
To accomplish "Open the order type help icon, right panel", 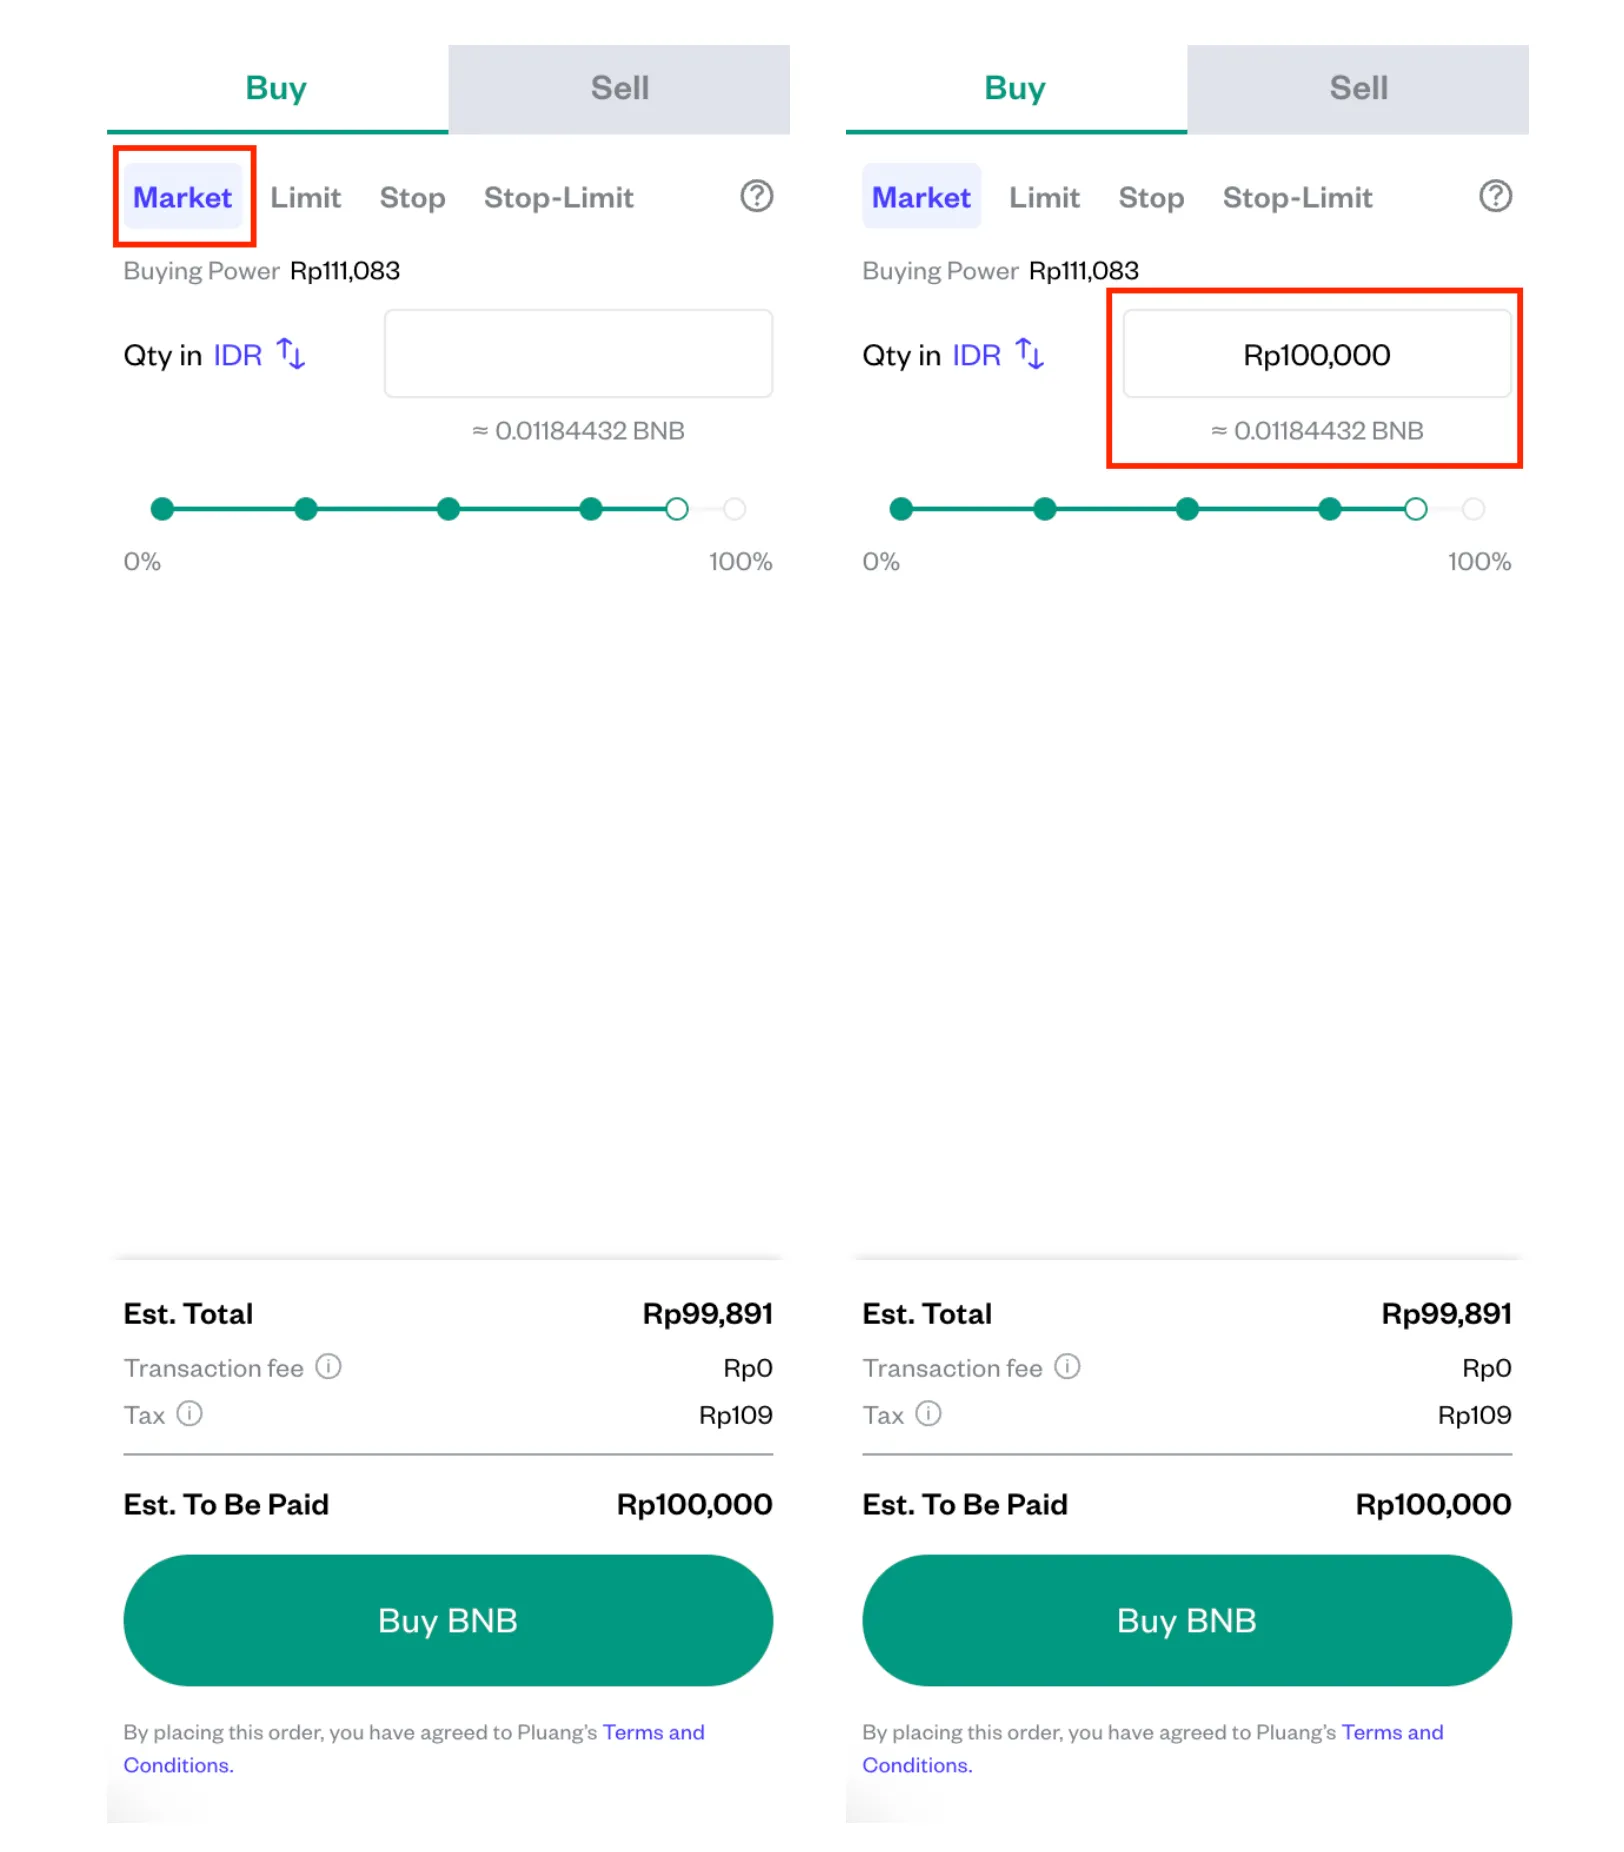I will (1495, 196).
